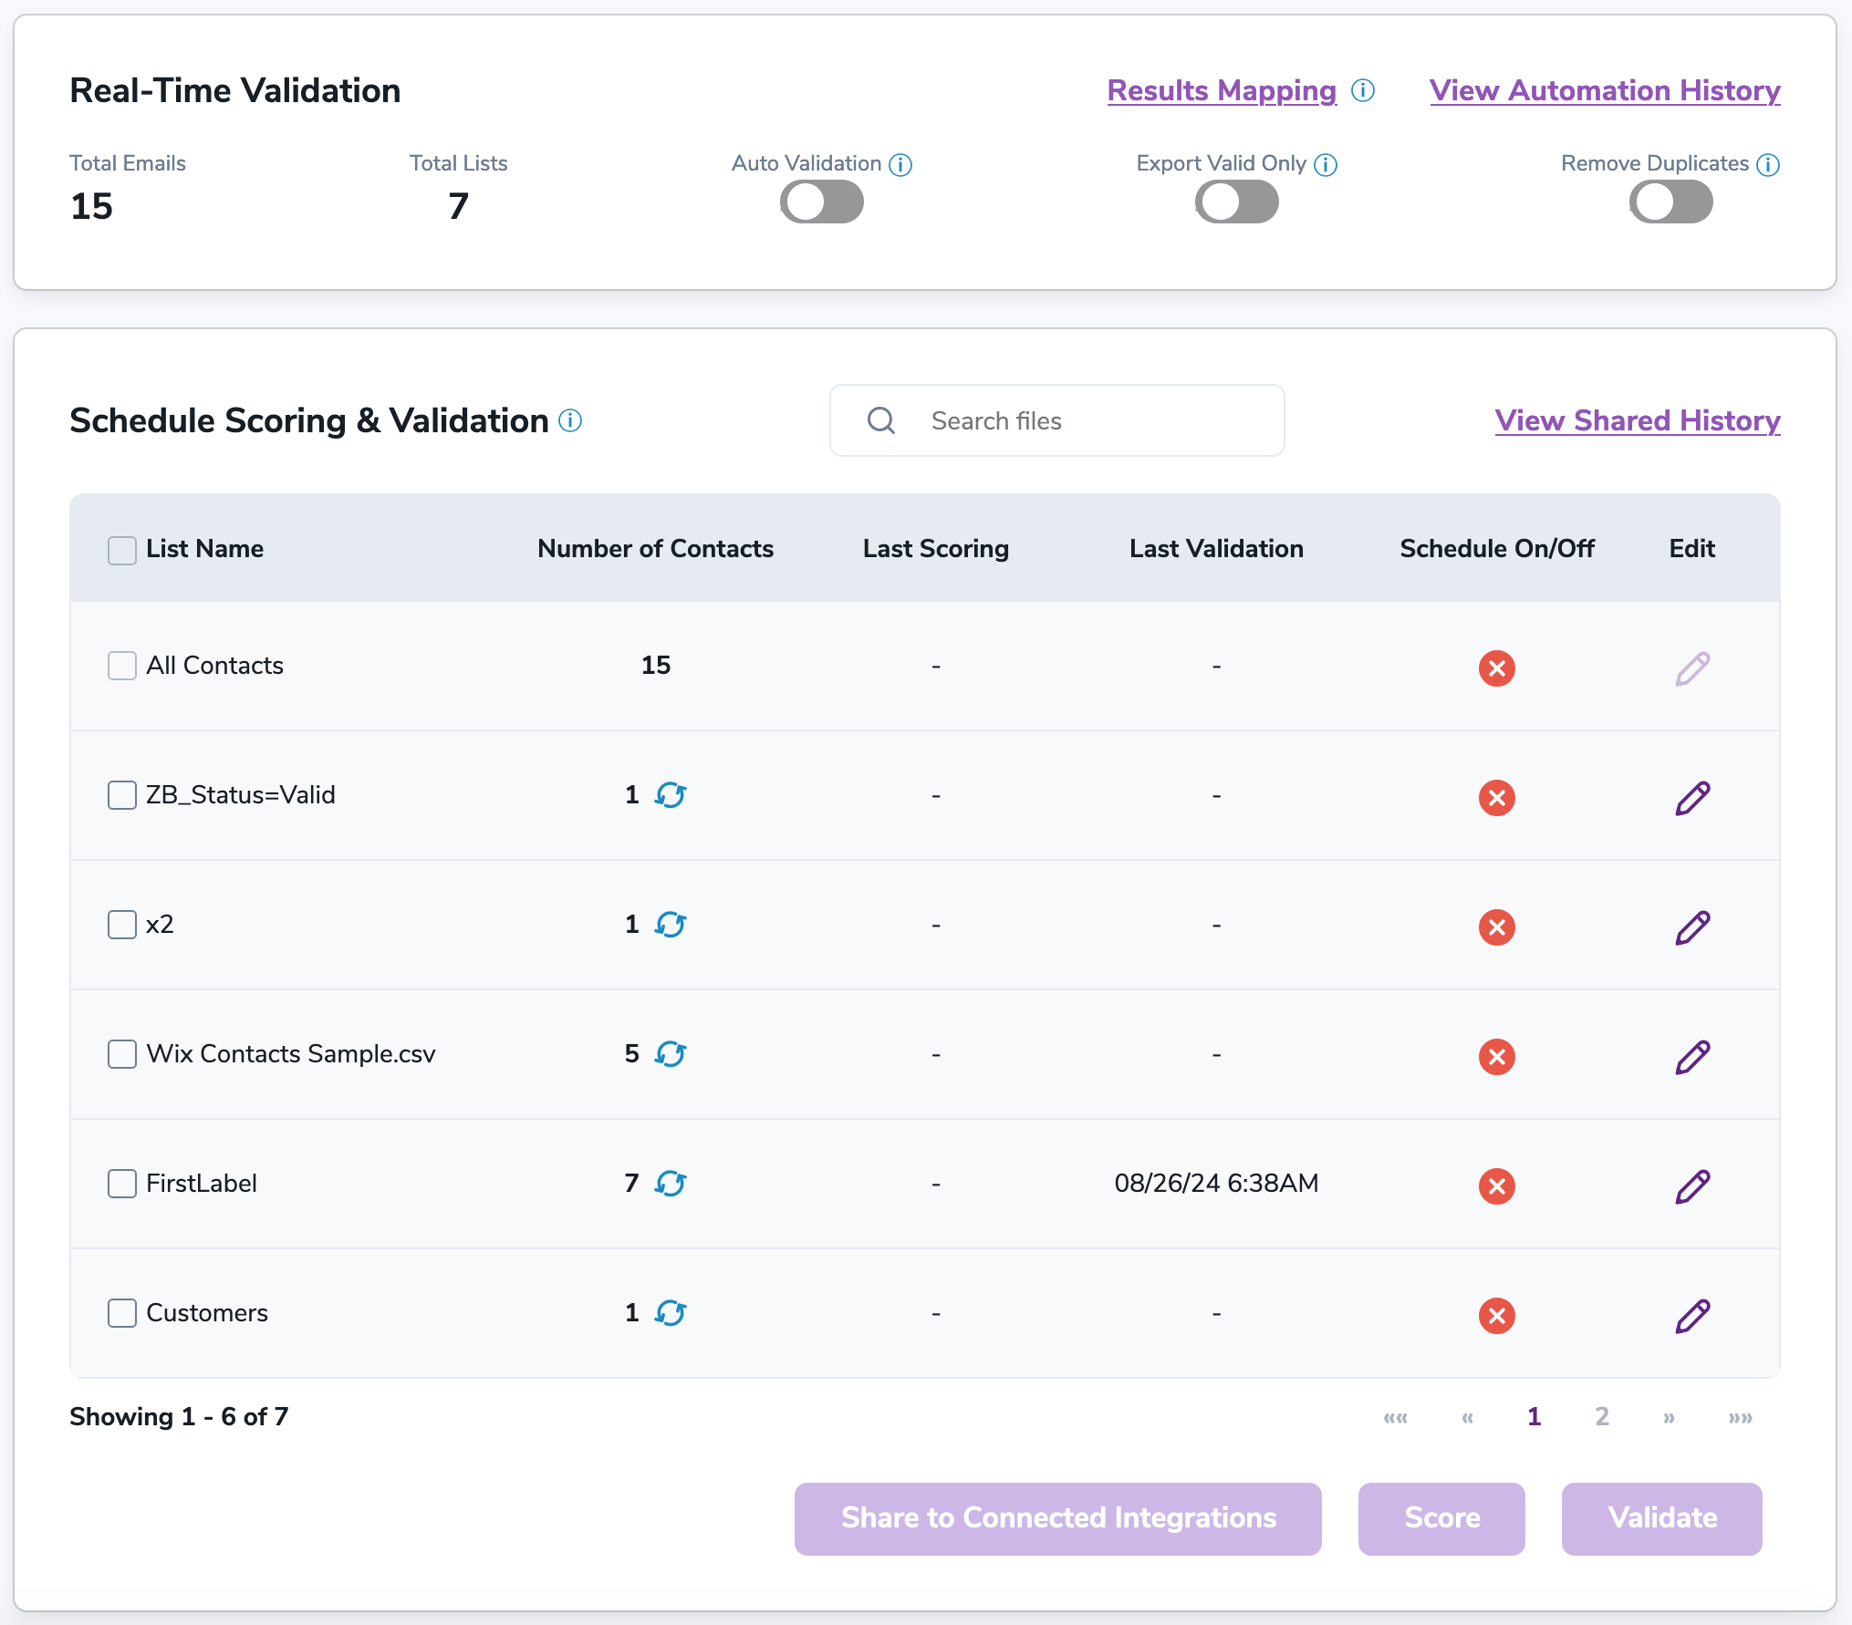Toggle the Auto Validation switch
The width and height of the screenshot is (1852, 1625).
(822, 203)
